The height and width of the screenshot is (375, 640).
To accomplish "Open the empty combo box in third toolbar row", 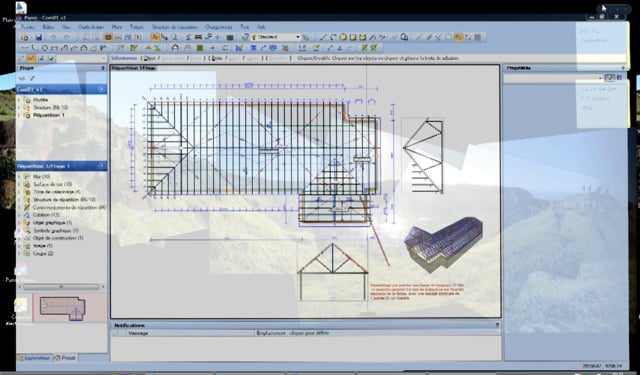I will 81,59.
